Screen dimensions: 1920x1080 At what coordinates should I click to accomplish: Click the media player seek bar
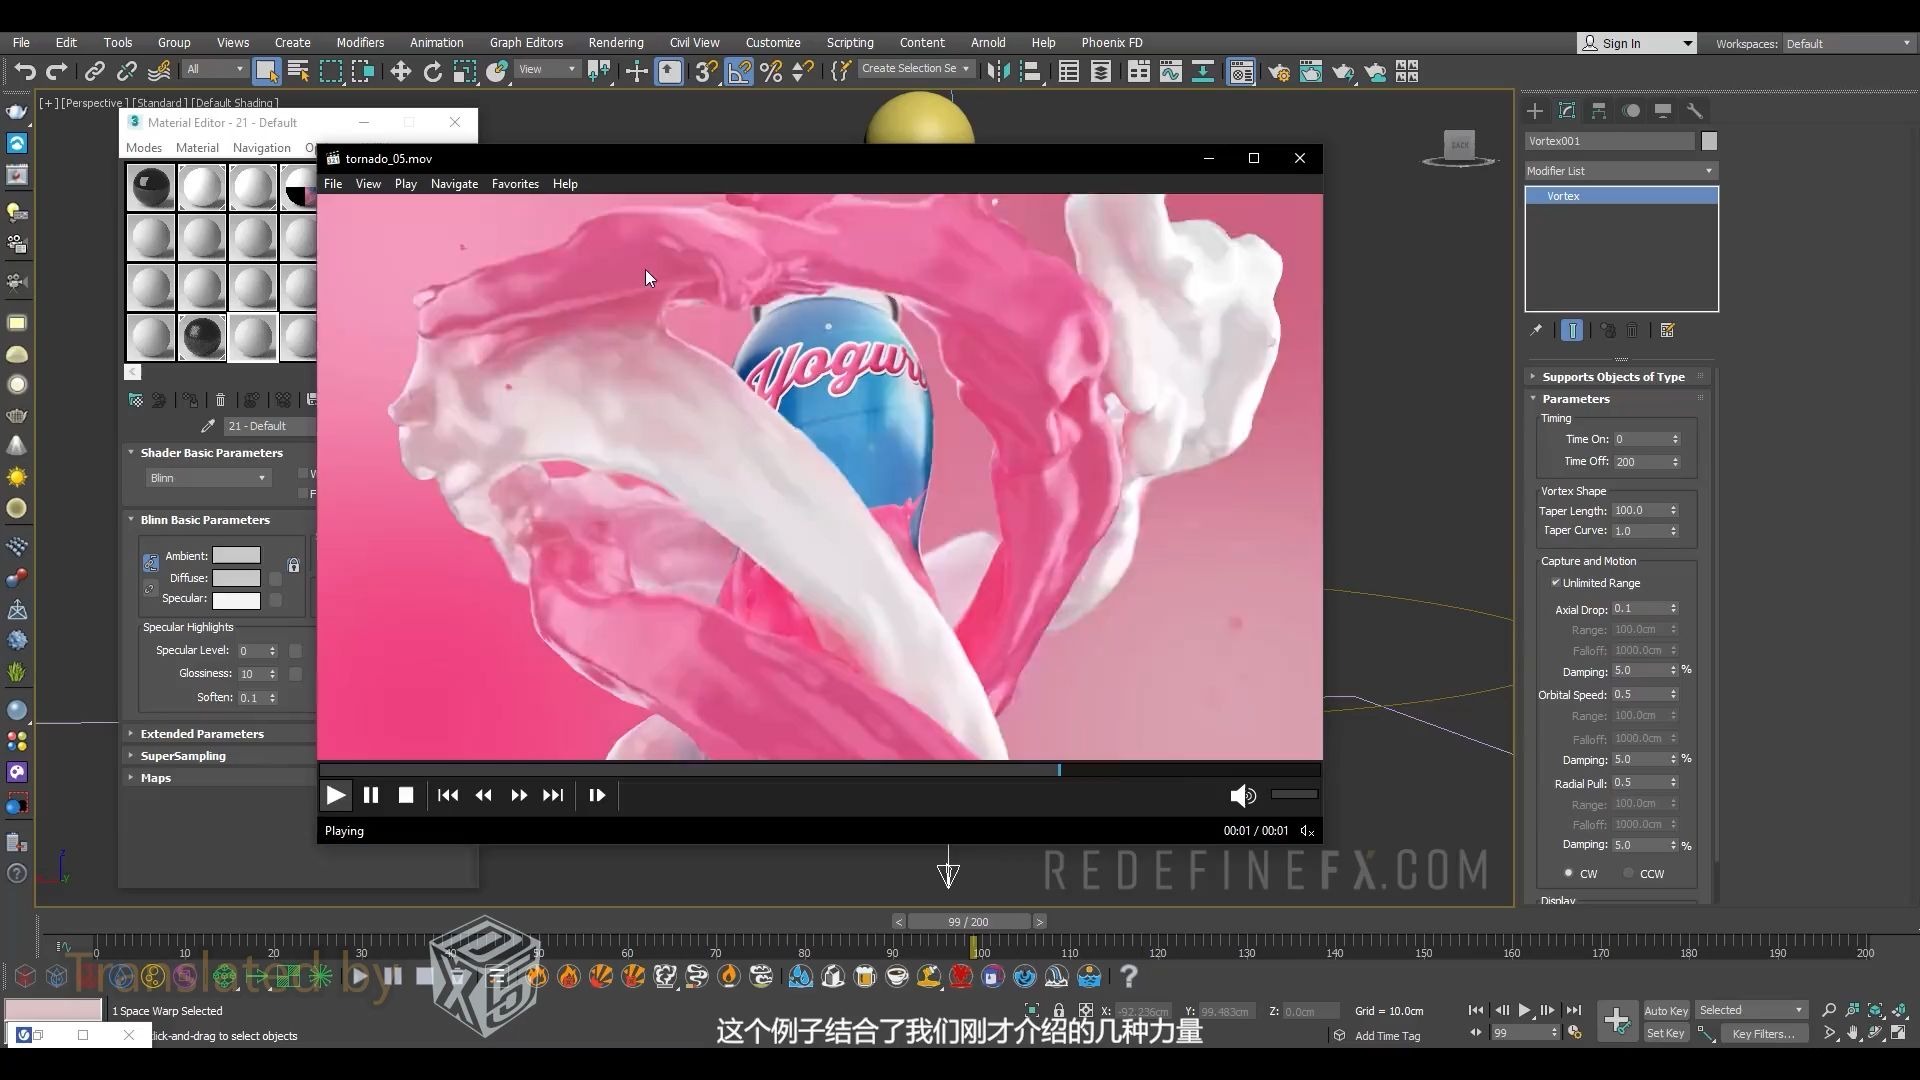(820, 770)
